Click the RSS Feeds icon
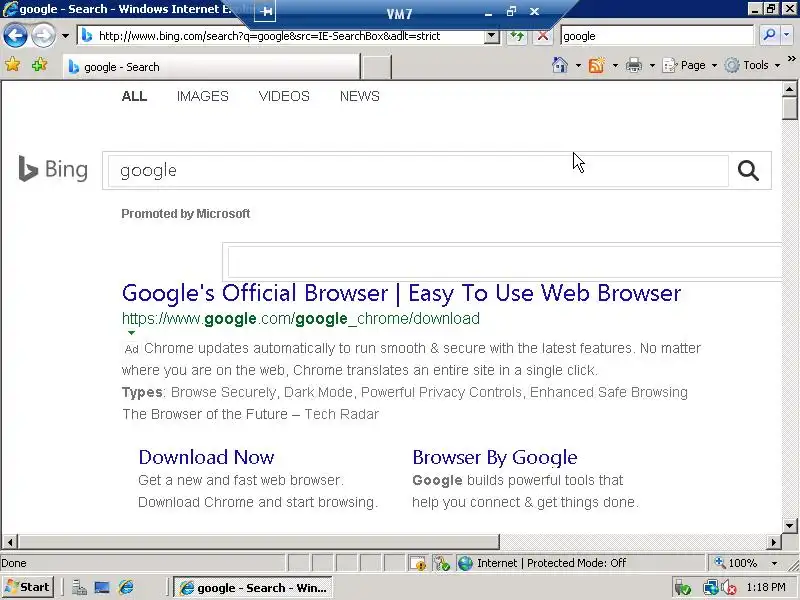The height and width of the screenshot is (600, 800). pos(596,65)
